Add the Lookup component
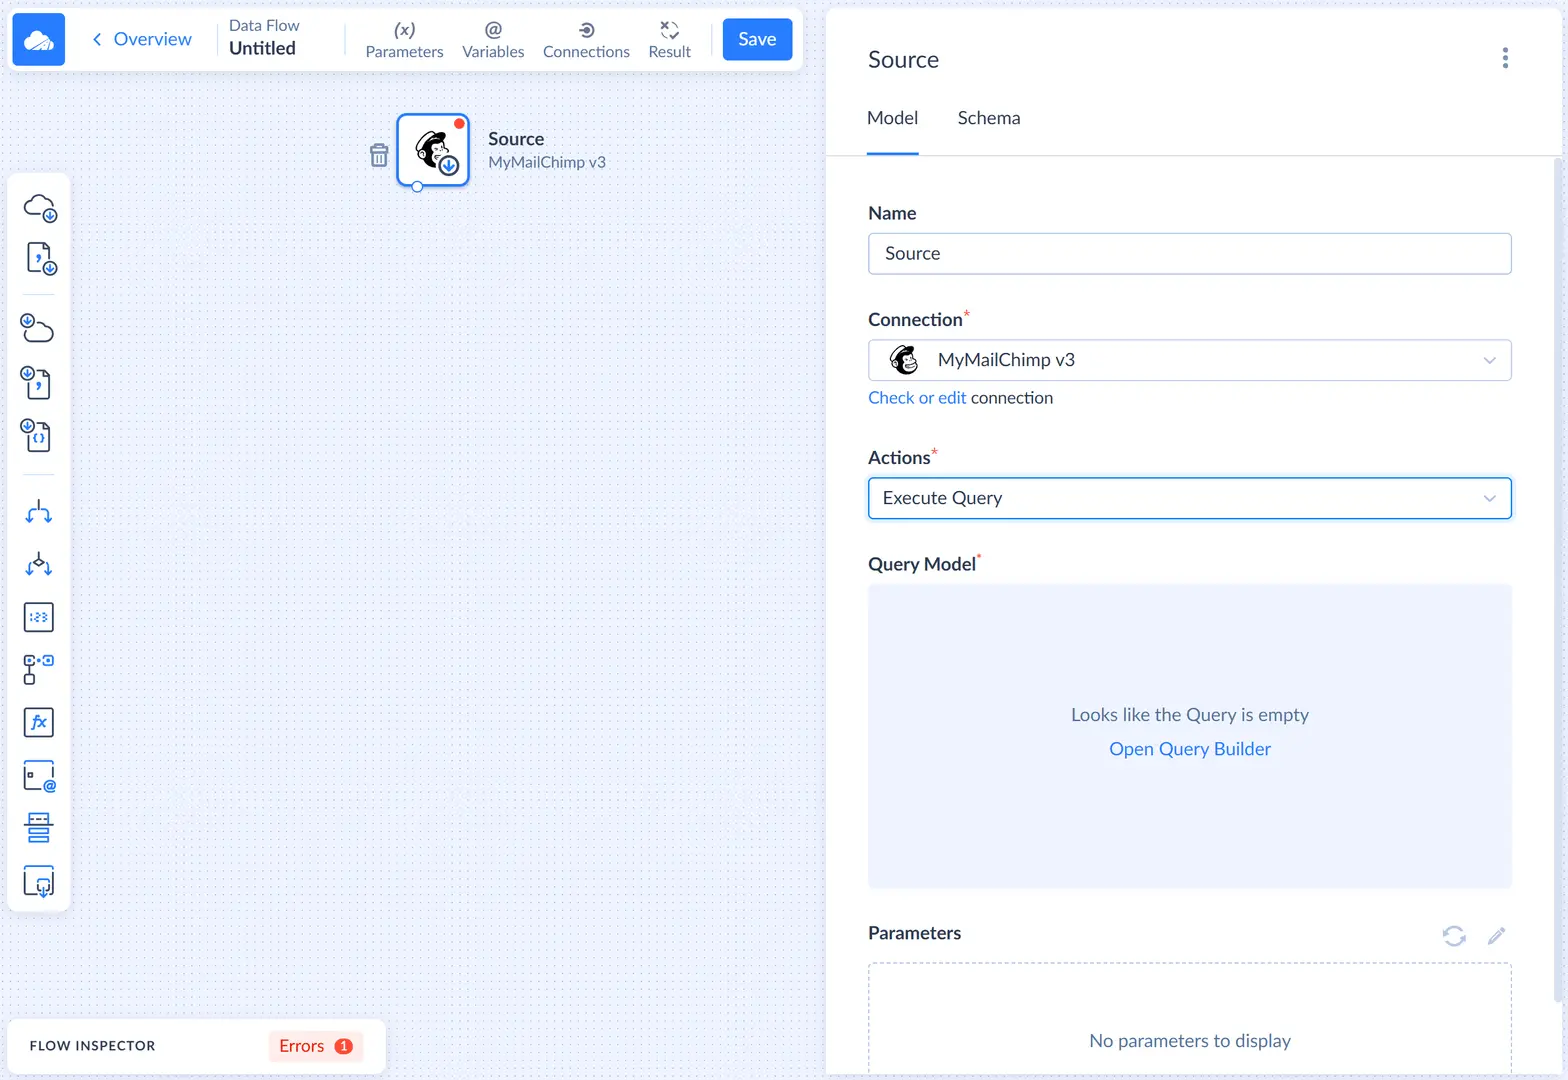The height and width of the screenshot is (1080, 1568). point(38,669)
